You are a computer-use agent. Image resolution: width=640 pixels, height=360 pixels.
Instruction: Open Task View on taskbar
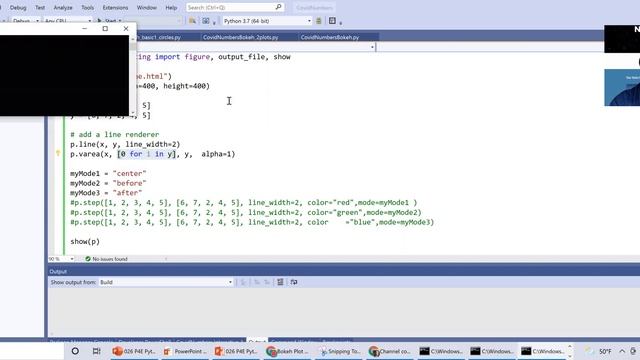point(96,351)
